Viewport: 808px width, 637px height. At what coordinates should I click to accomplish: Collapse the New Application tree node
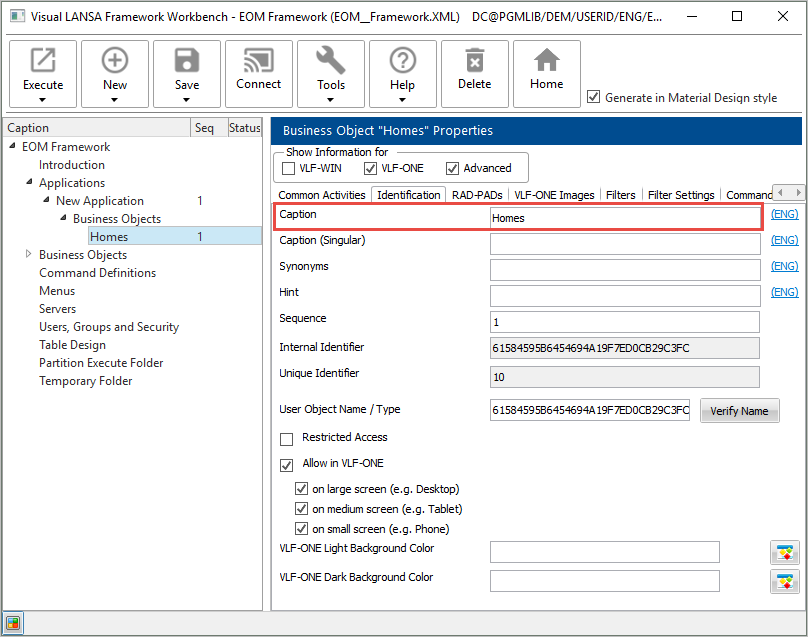coord(46,200)
